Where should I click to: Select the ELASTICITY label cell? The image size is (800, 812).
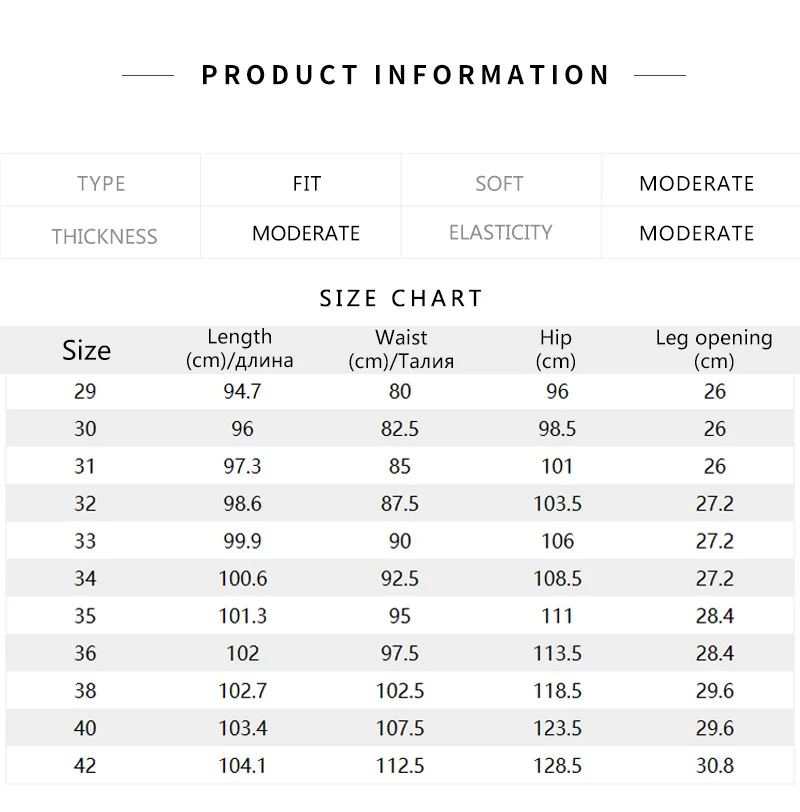[500, 233]
